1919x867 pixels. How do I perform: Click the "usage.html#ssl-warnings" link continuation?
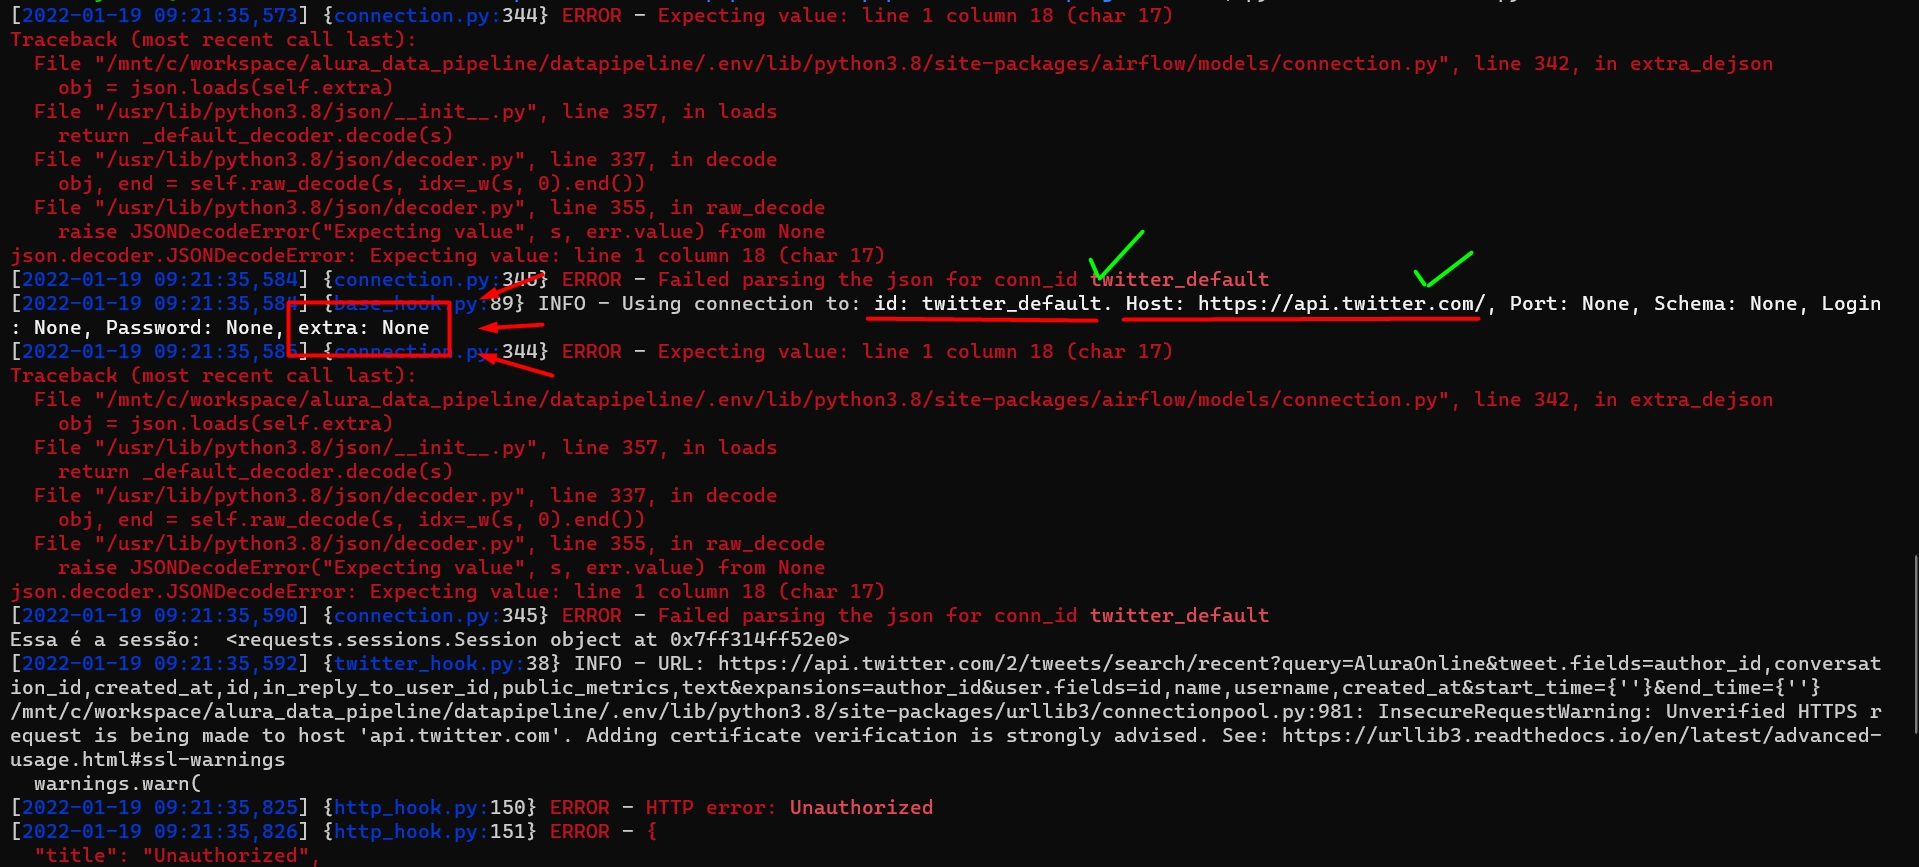[x=148, y=759]
